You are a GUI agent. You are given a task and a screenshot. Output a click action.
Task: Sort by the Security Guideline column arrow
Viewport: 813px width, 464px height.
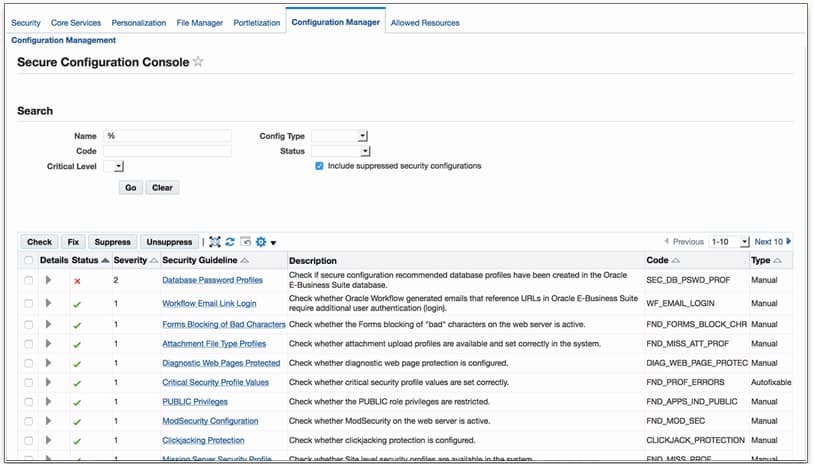click(245, 261)
